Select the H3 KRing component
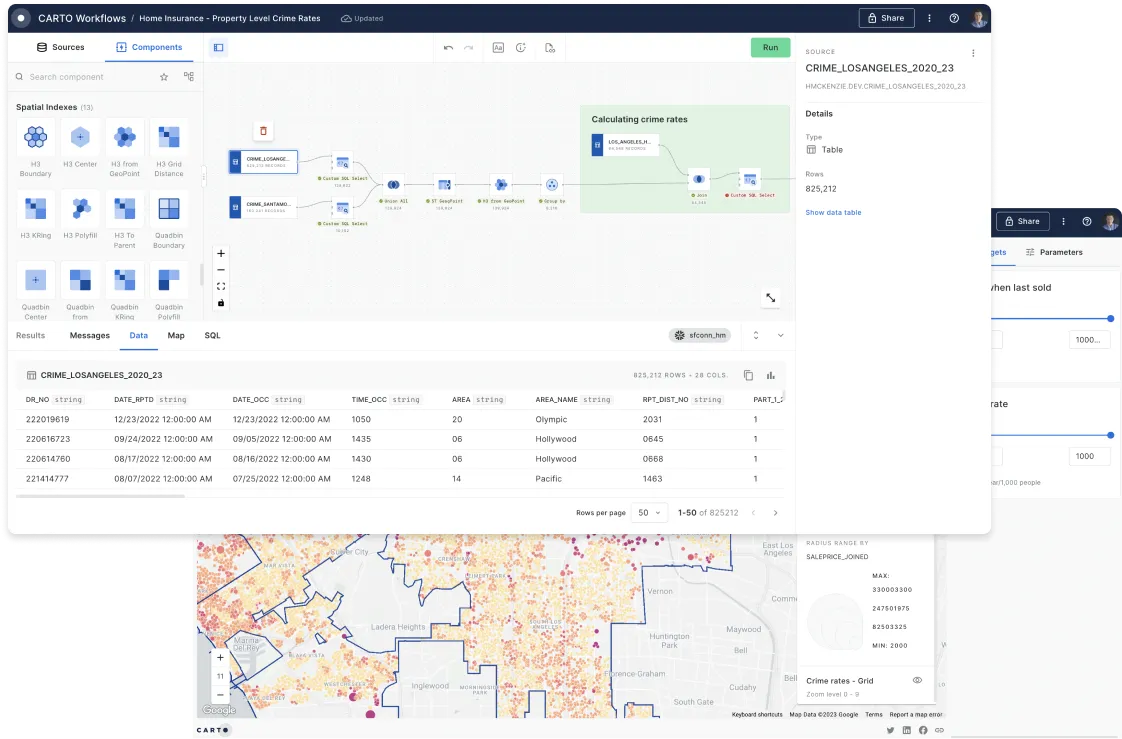Viewport: 1122px width, 739px height. point(35,206)
